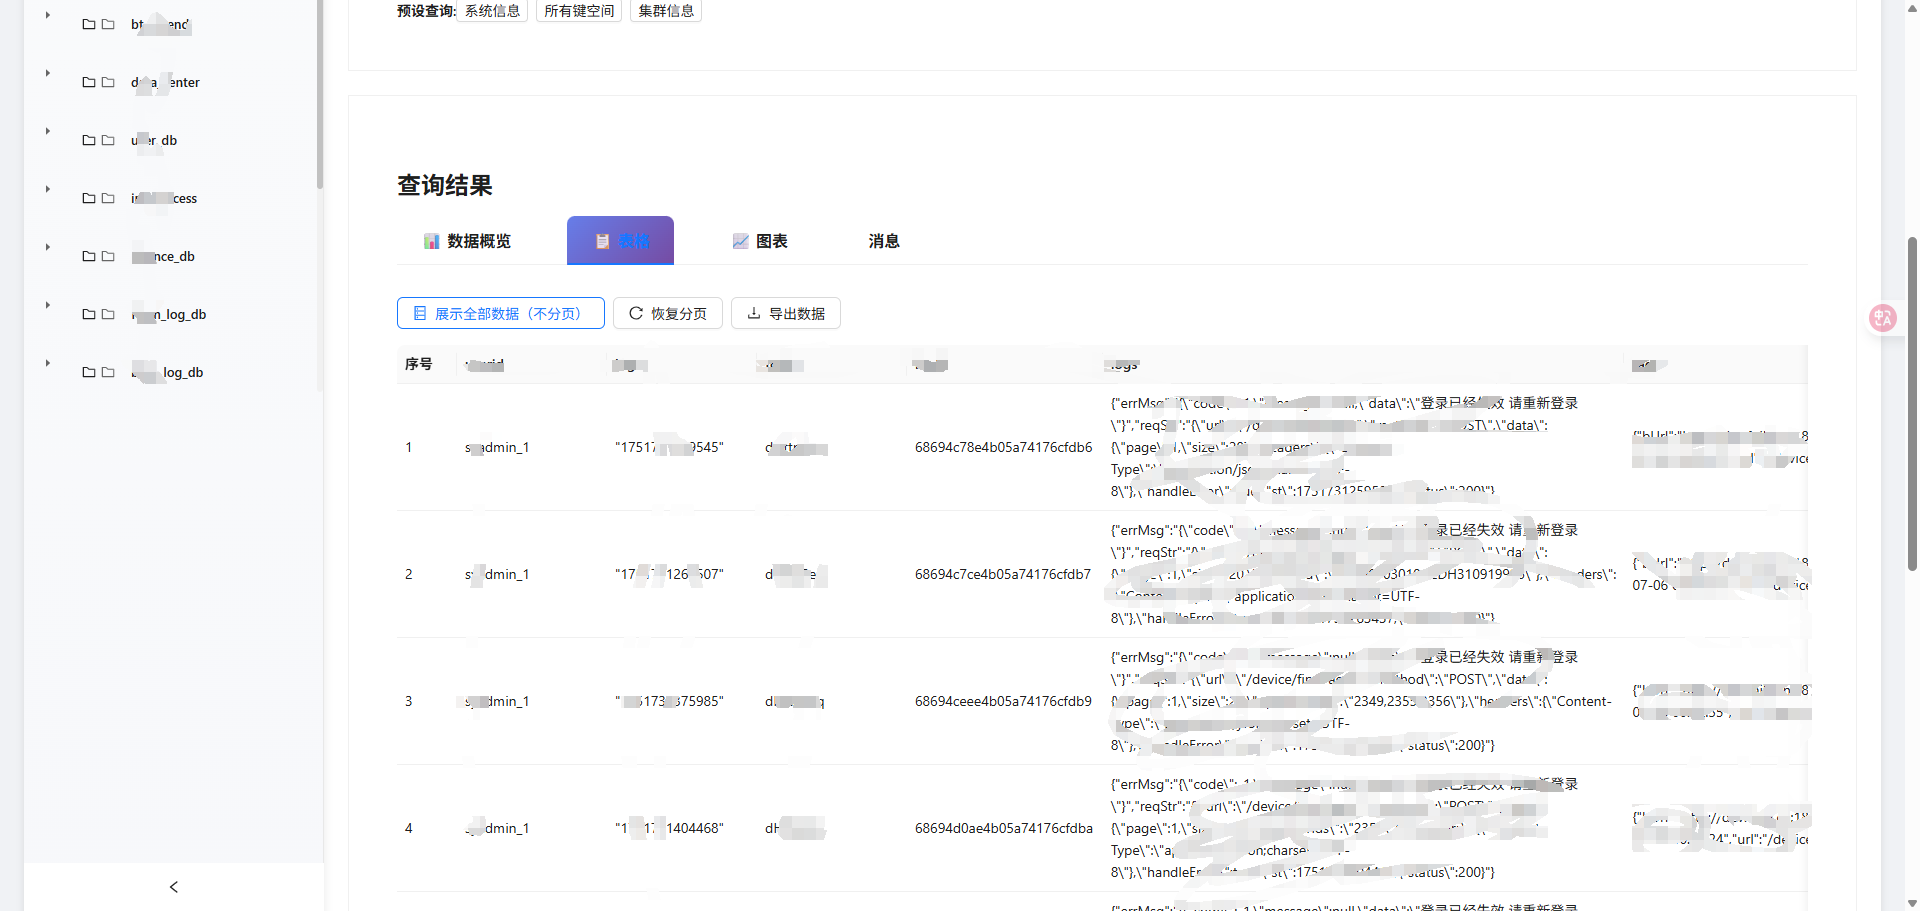Switch to the 消息 tab
1920x911 pixels.
(x=884, y=241)
